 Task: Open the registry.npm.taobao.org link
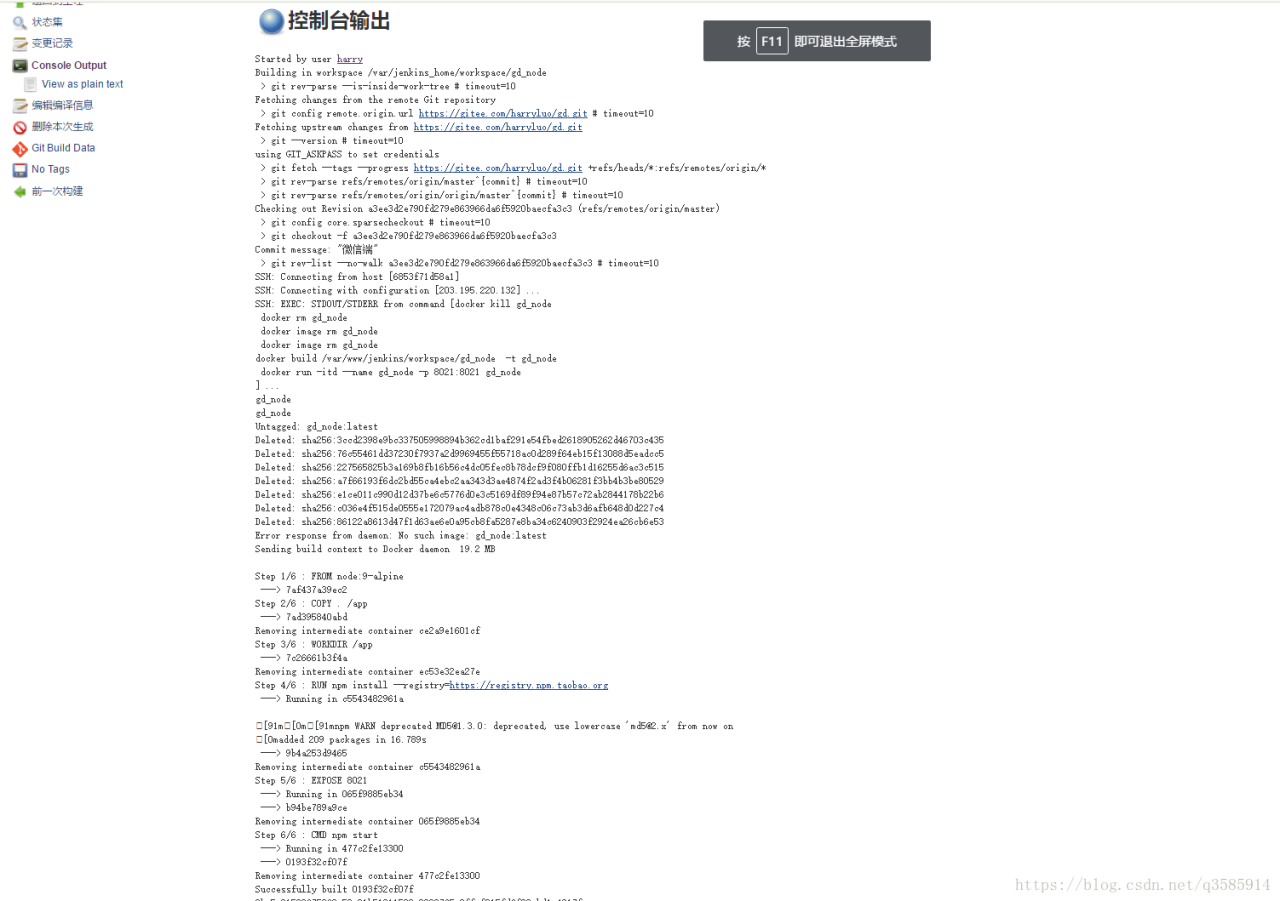[529, 685]
